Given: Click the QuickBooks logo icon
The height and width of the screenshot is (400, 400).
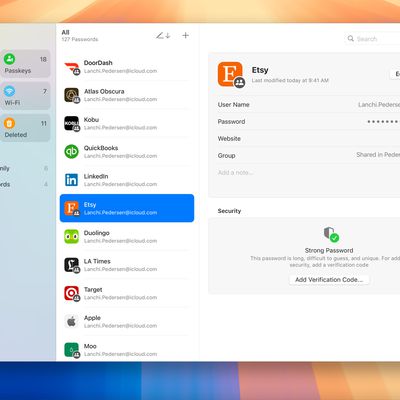Looking at the screenshot, I should [x=72, y=152].
